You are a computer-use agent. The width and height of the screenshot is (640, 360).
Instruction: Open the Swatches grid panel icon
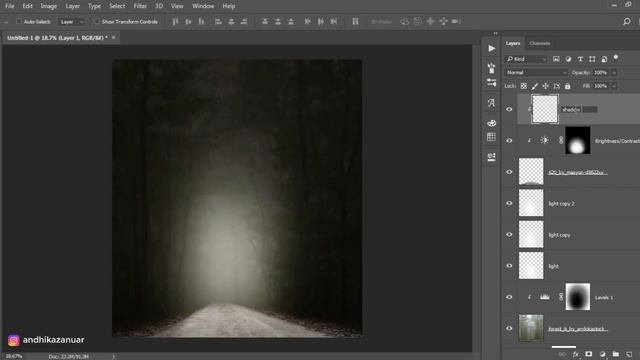[x=491, y=137]
